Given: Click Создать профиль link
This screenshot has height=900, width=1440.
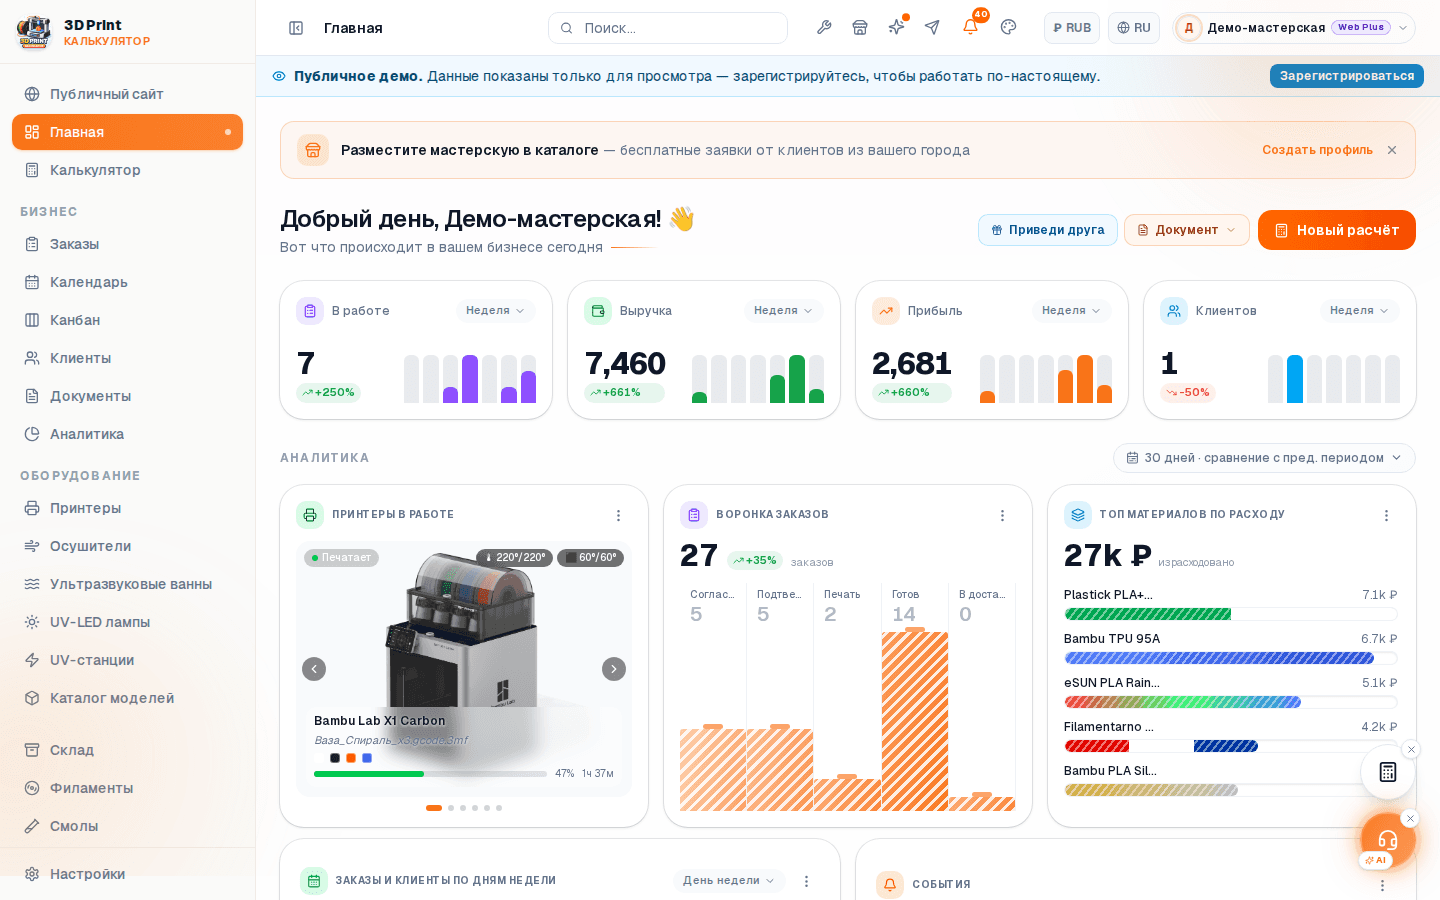Looking at the screenshot, I should [x=1317, y=150].
